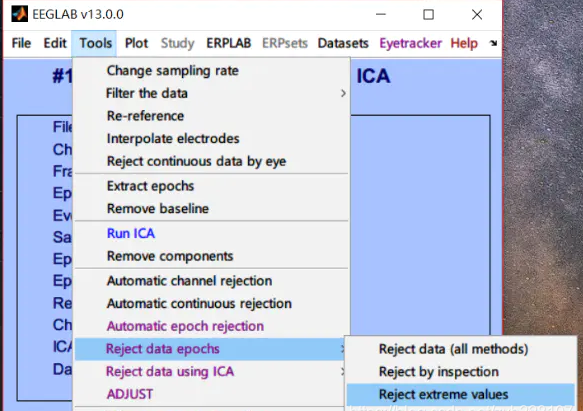Open the Datasets menu

coord(343,43)
